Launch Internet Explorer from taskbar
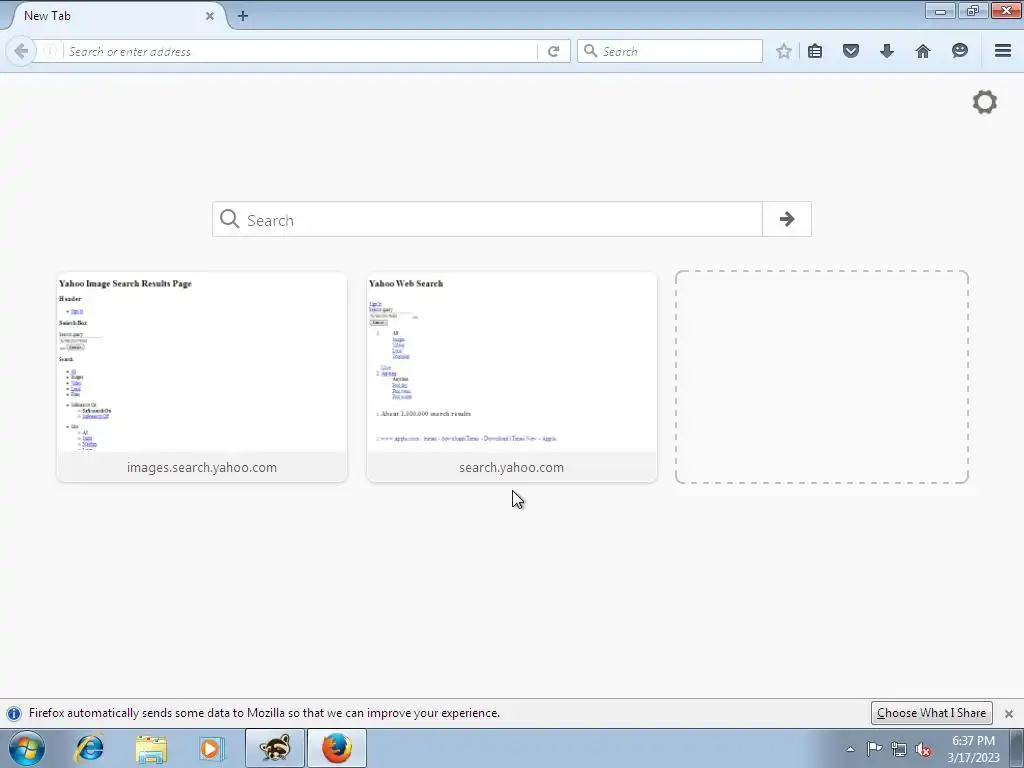Screen dimensions: 1024x768 click(x=89, y=748)
